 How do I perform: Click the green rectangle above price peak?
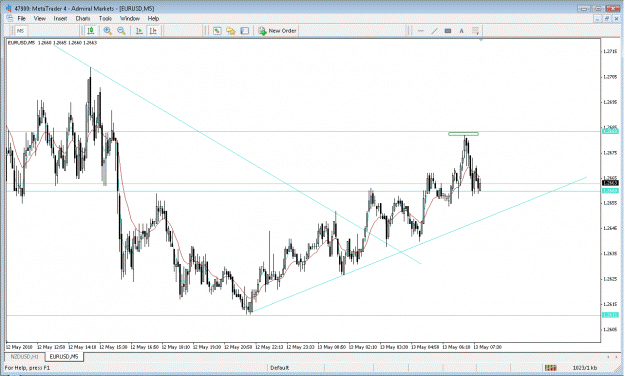coord(463,134)
